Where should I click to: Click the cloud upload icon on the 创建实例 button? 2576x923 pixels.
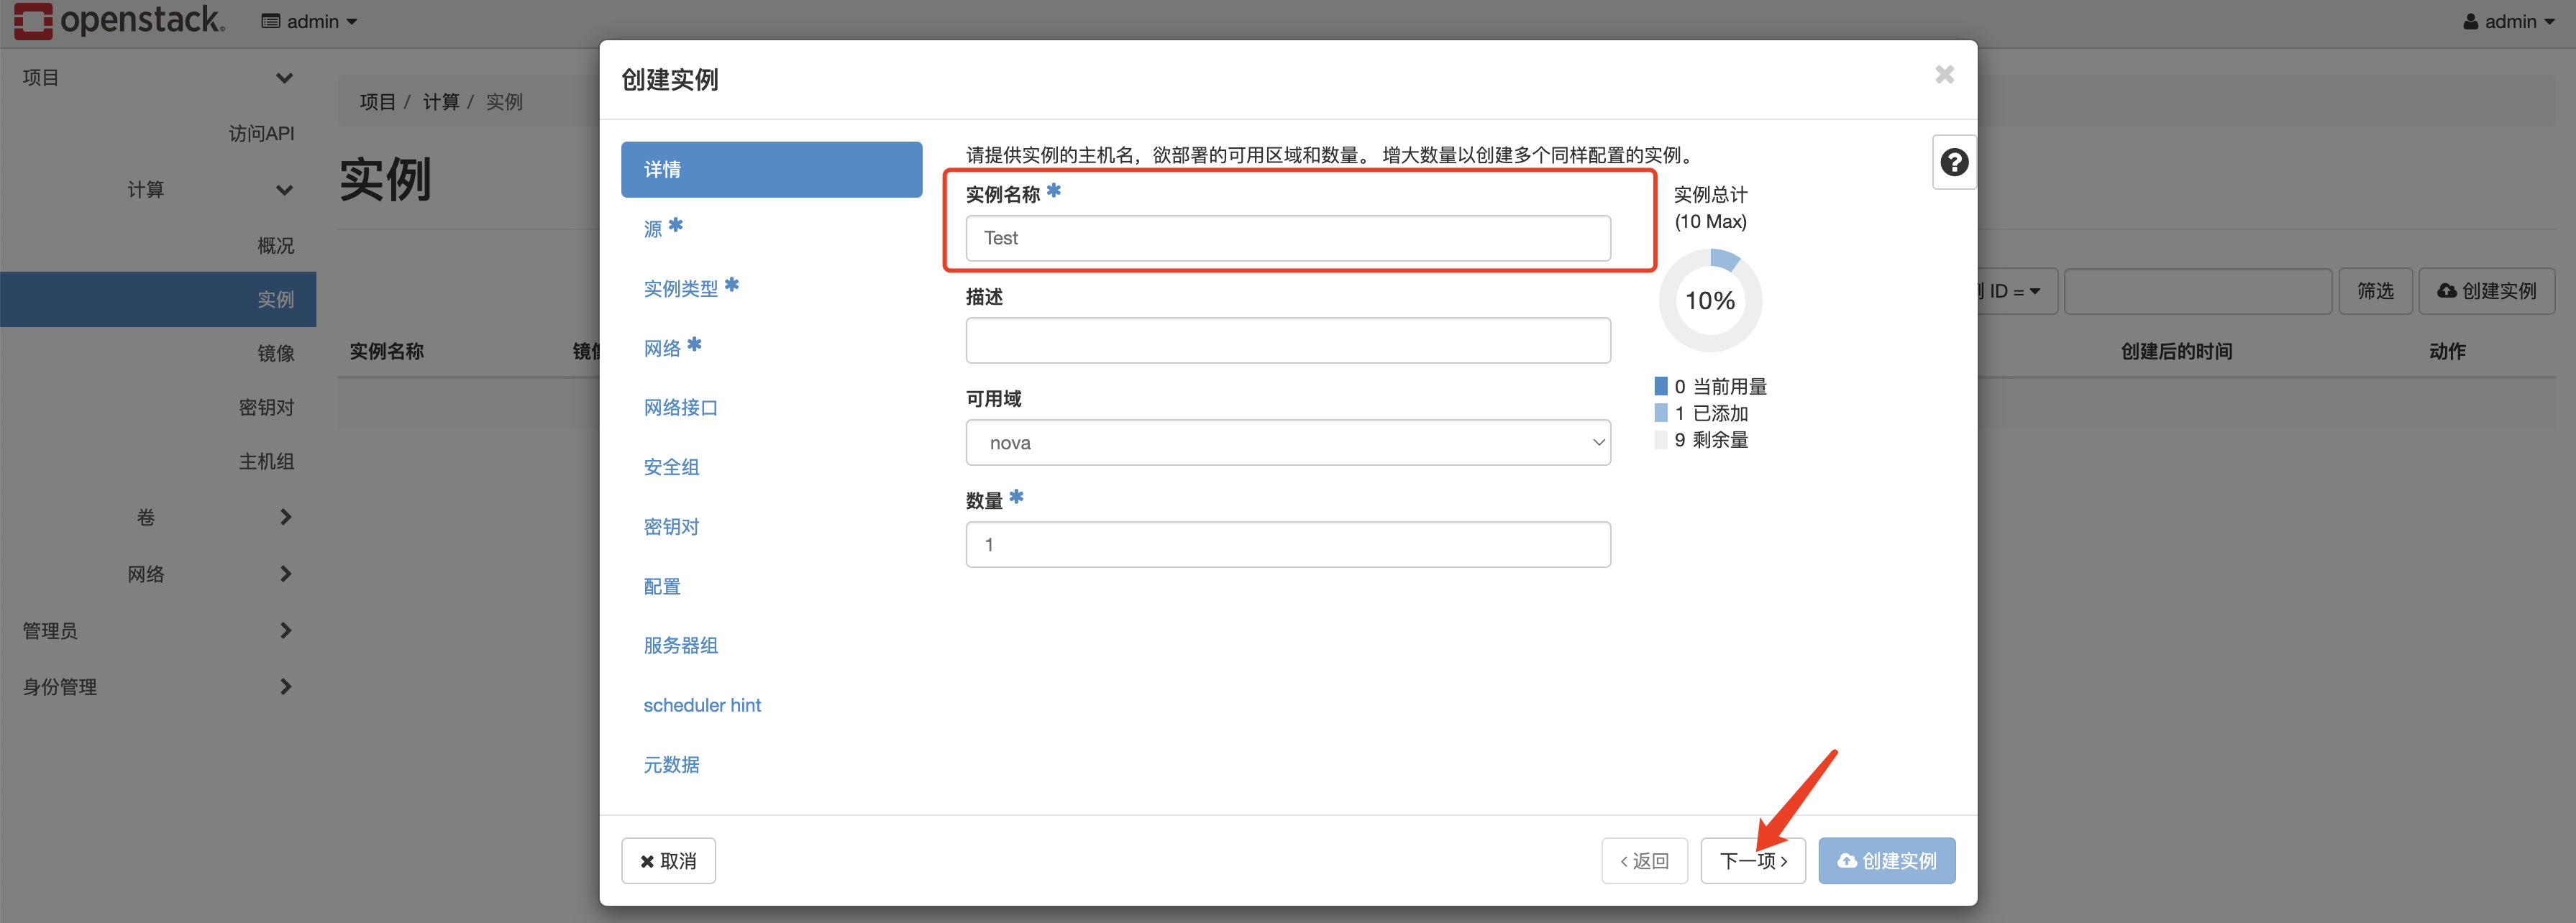tap(1847, 860)
